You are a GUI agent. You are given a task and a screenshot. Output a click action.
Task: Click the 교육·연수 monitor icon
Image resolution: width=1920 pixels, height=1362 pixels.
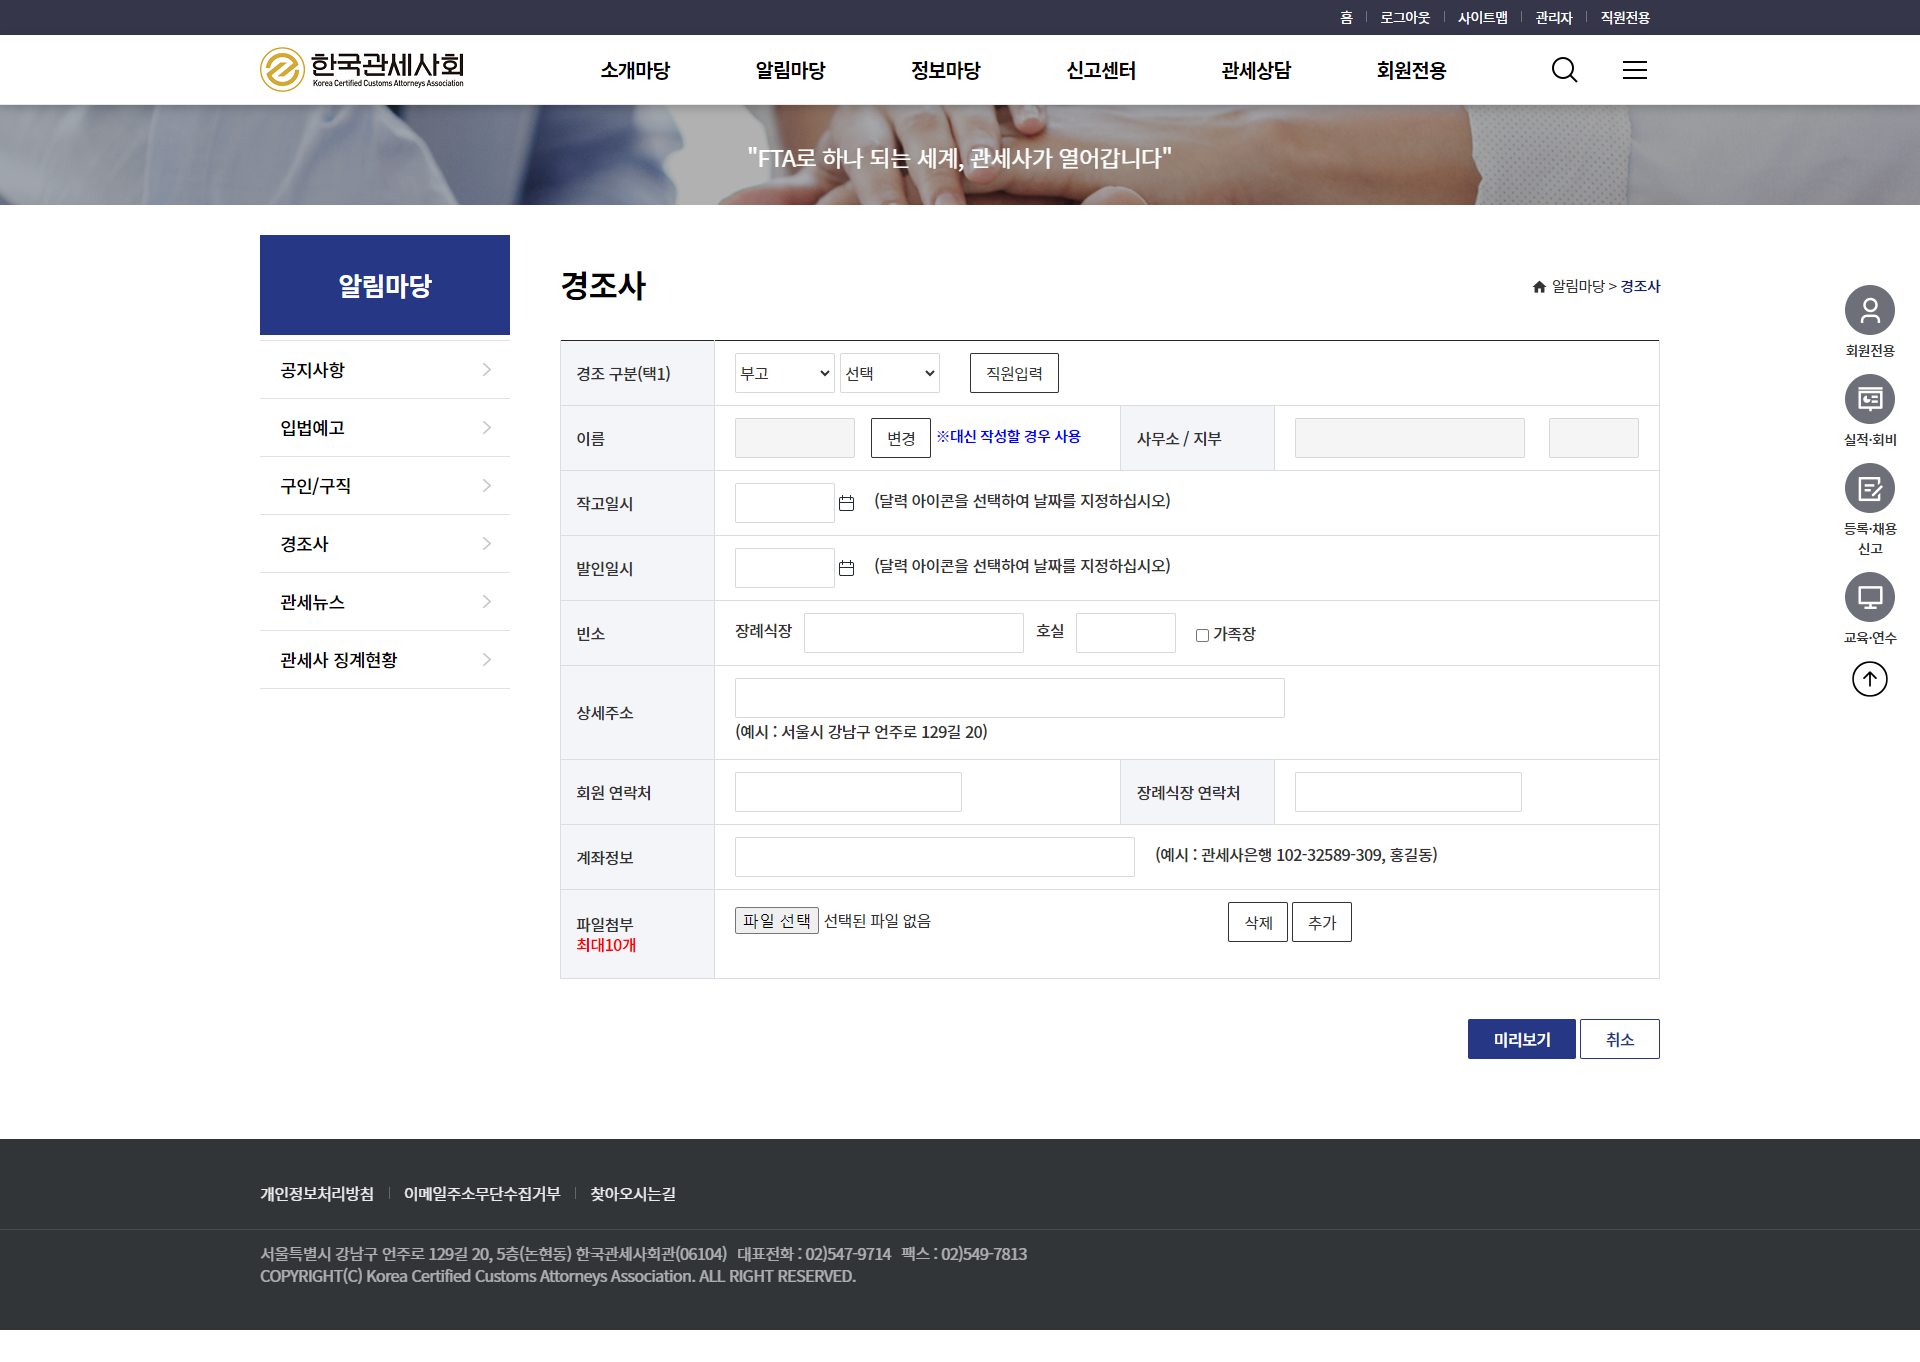click(1869, 598)
